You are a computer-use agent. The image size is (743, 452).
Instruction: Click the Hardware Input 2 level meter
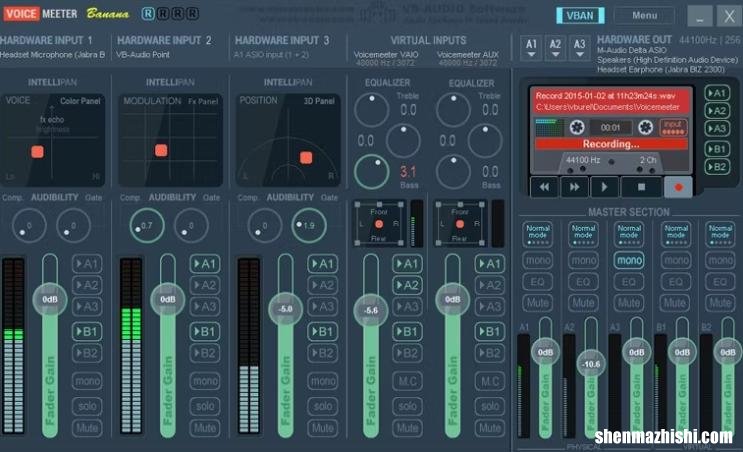[131, 346]
